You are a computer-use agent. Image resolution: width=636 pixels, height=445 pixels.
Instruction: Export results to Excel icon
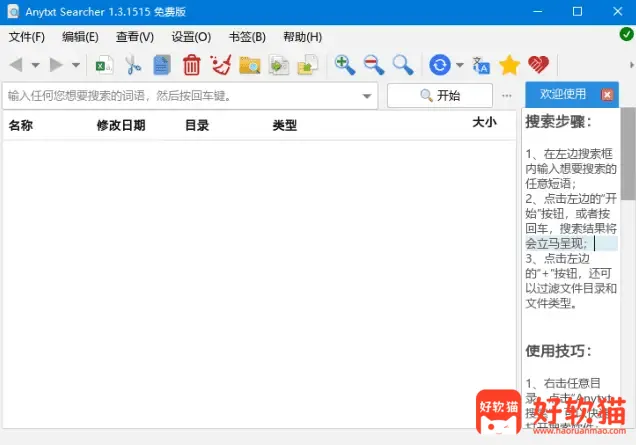click(x=104, y=65)
